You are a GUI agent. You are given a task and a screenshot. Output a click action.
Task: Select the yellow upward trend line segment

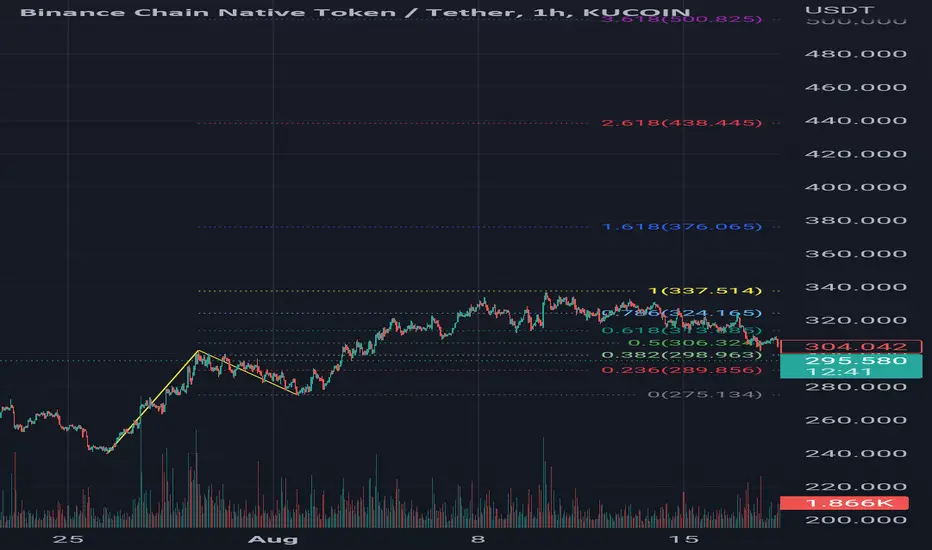[x=153, y=402]
